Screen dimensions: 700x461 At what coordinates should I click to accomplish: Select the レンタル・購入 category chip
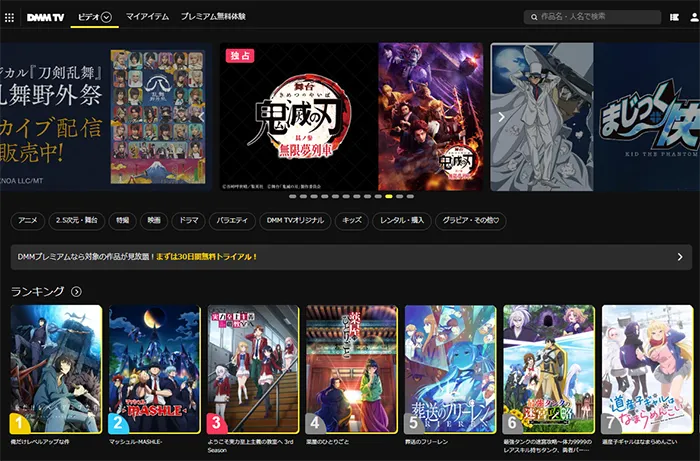click(x=399, y=220)
